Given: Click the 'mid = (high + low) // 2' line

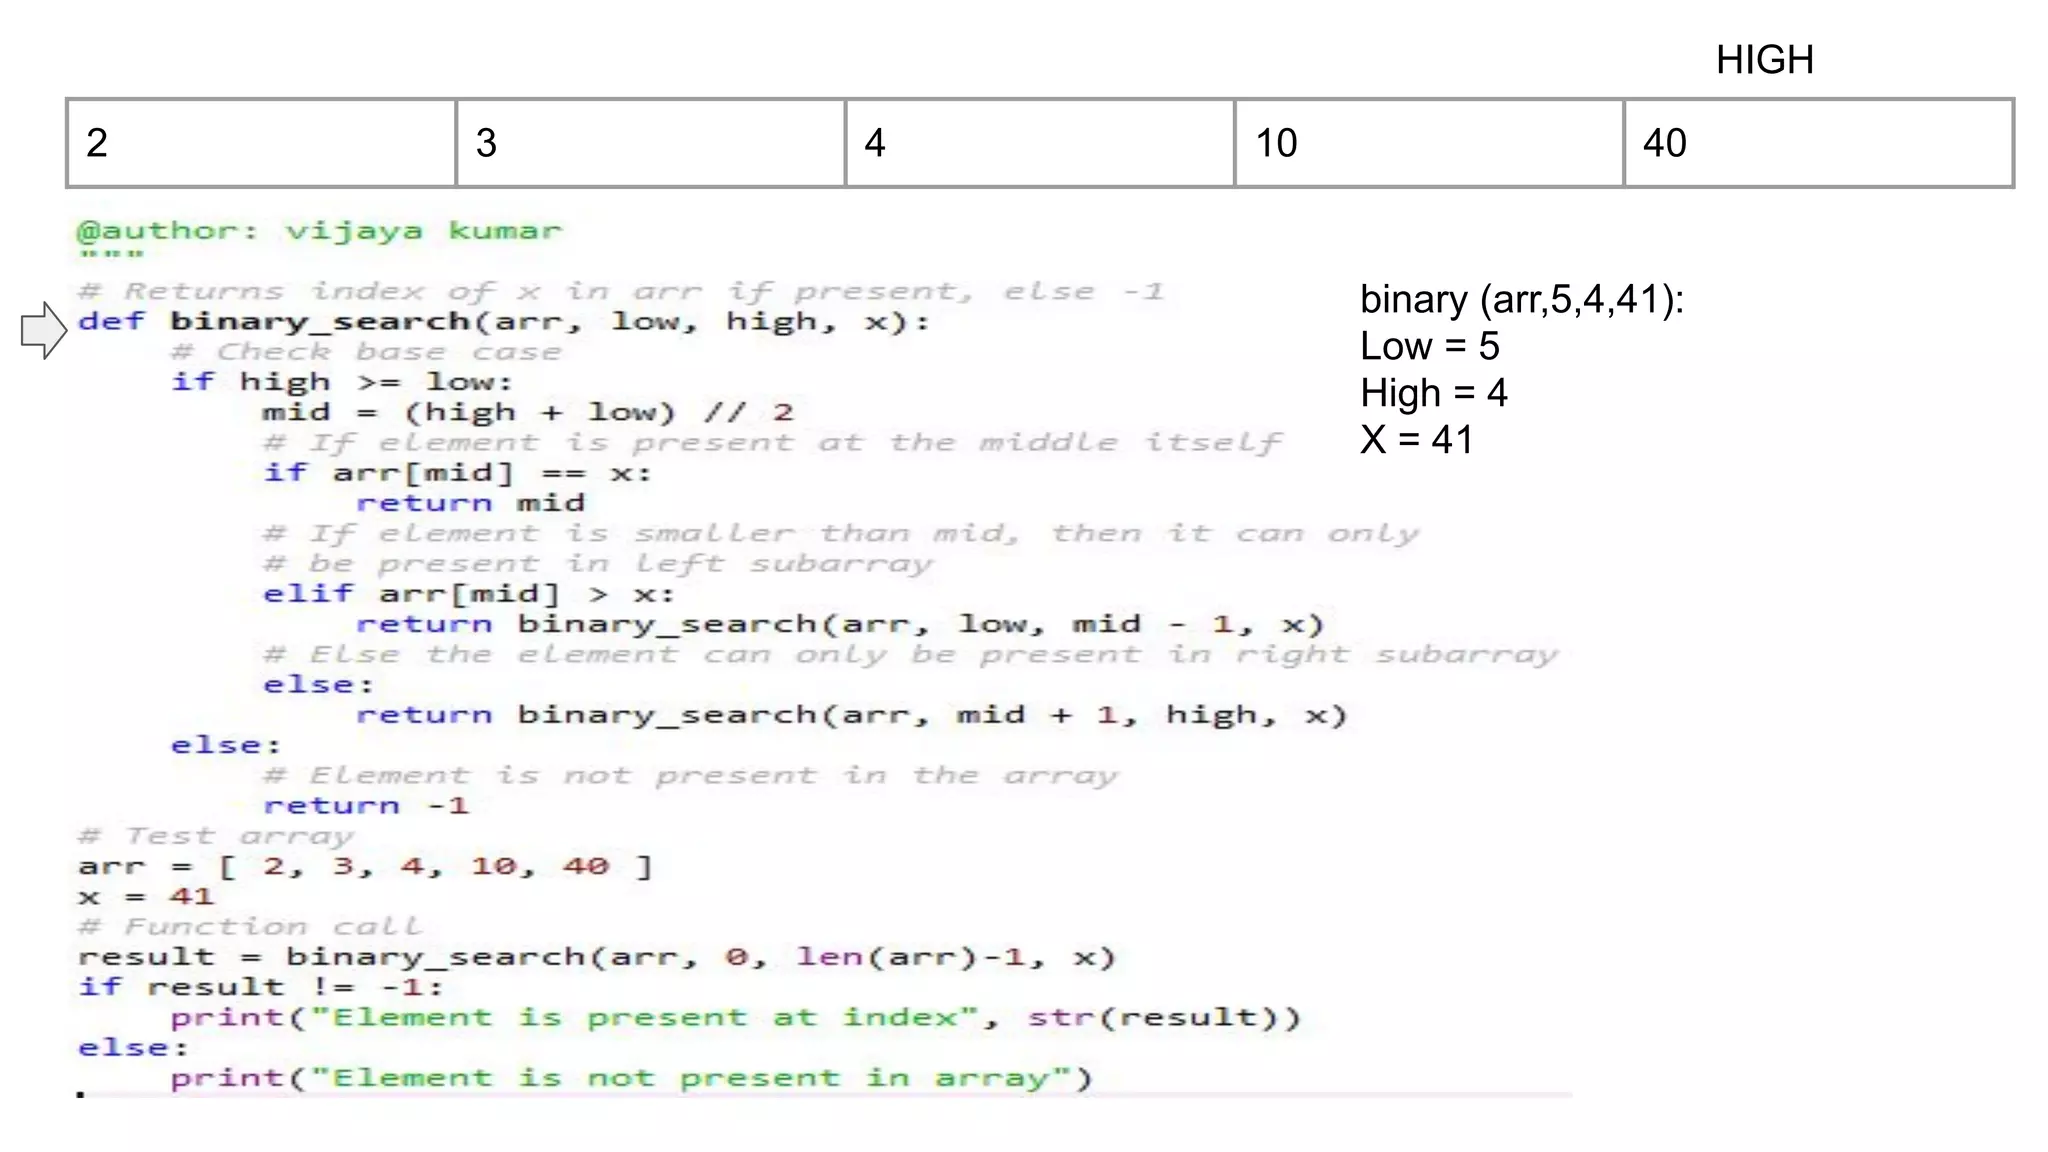Looking at the screenshot, I should pyautogui.click(x=528, y=412).
